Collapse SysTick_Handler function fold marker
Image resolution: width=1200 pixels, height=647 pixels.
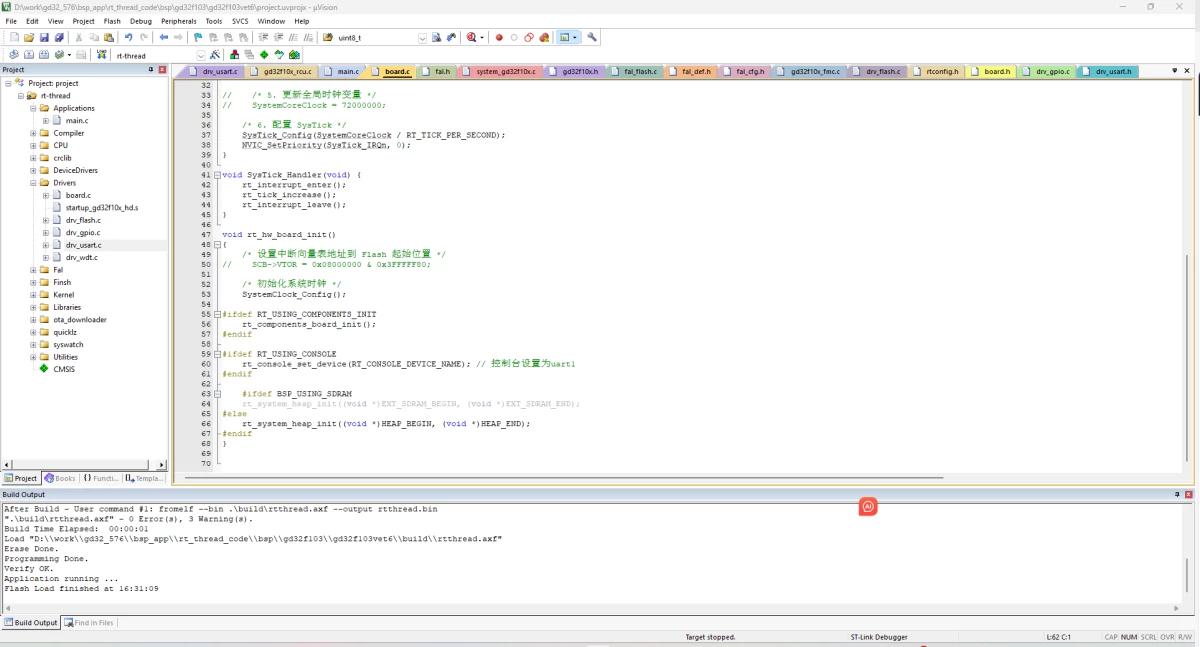click(x=216, y=174)
